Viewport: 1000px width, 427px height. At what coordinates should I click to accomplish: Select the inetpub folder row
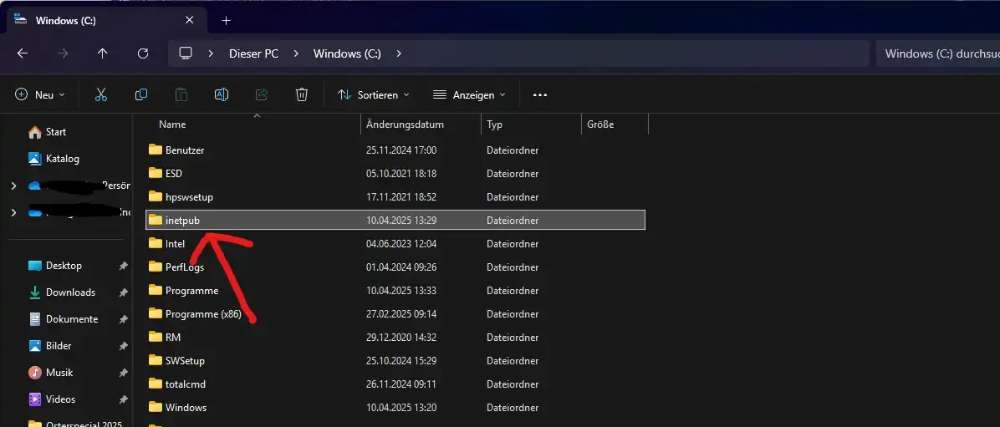tap(395, 220)
